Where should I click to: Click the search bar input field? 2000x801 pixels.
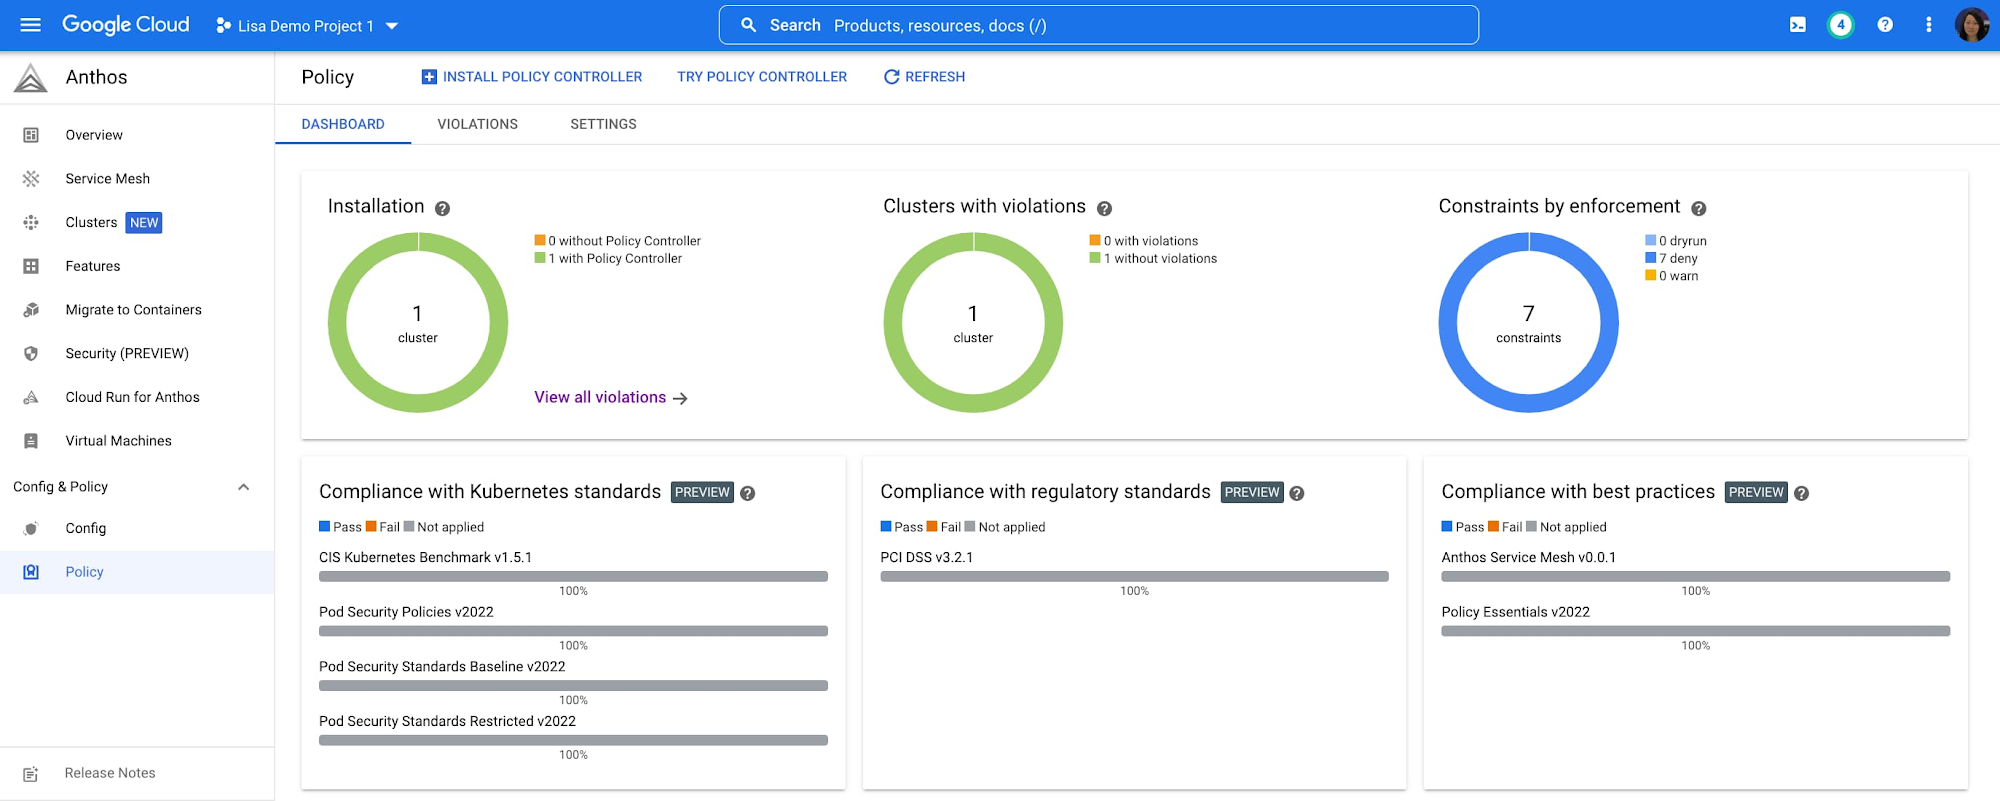[1098, 25]
